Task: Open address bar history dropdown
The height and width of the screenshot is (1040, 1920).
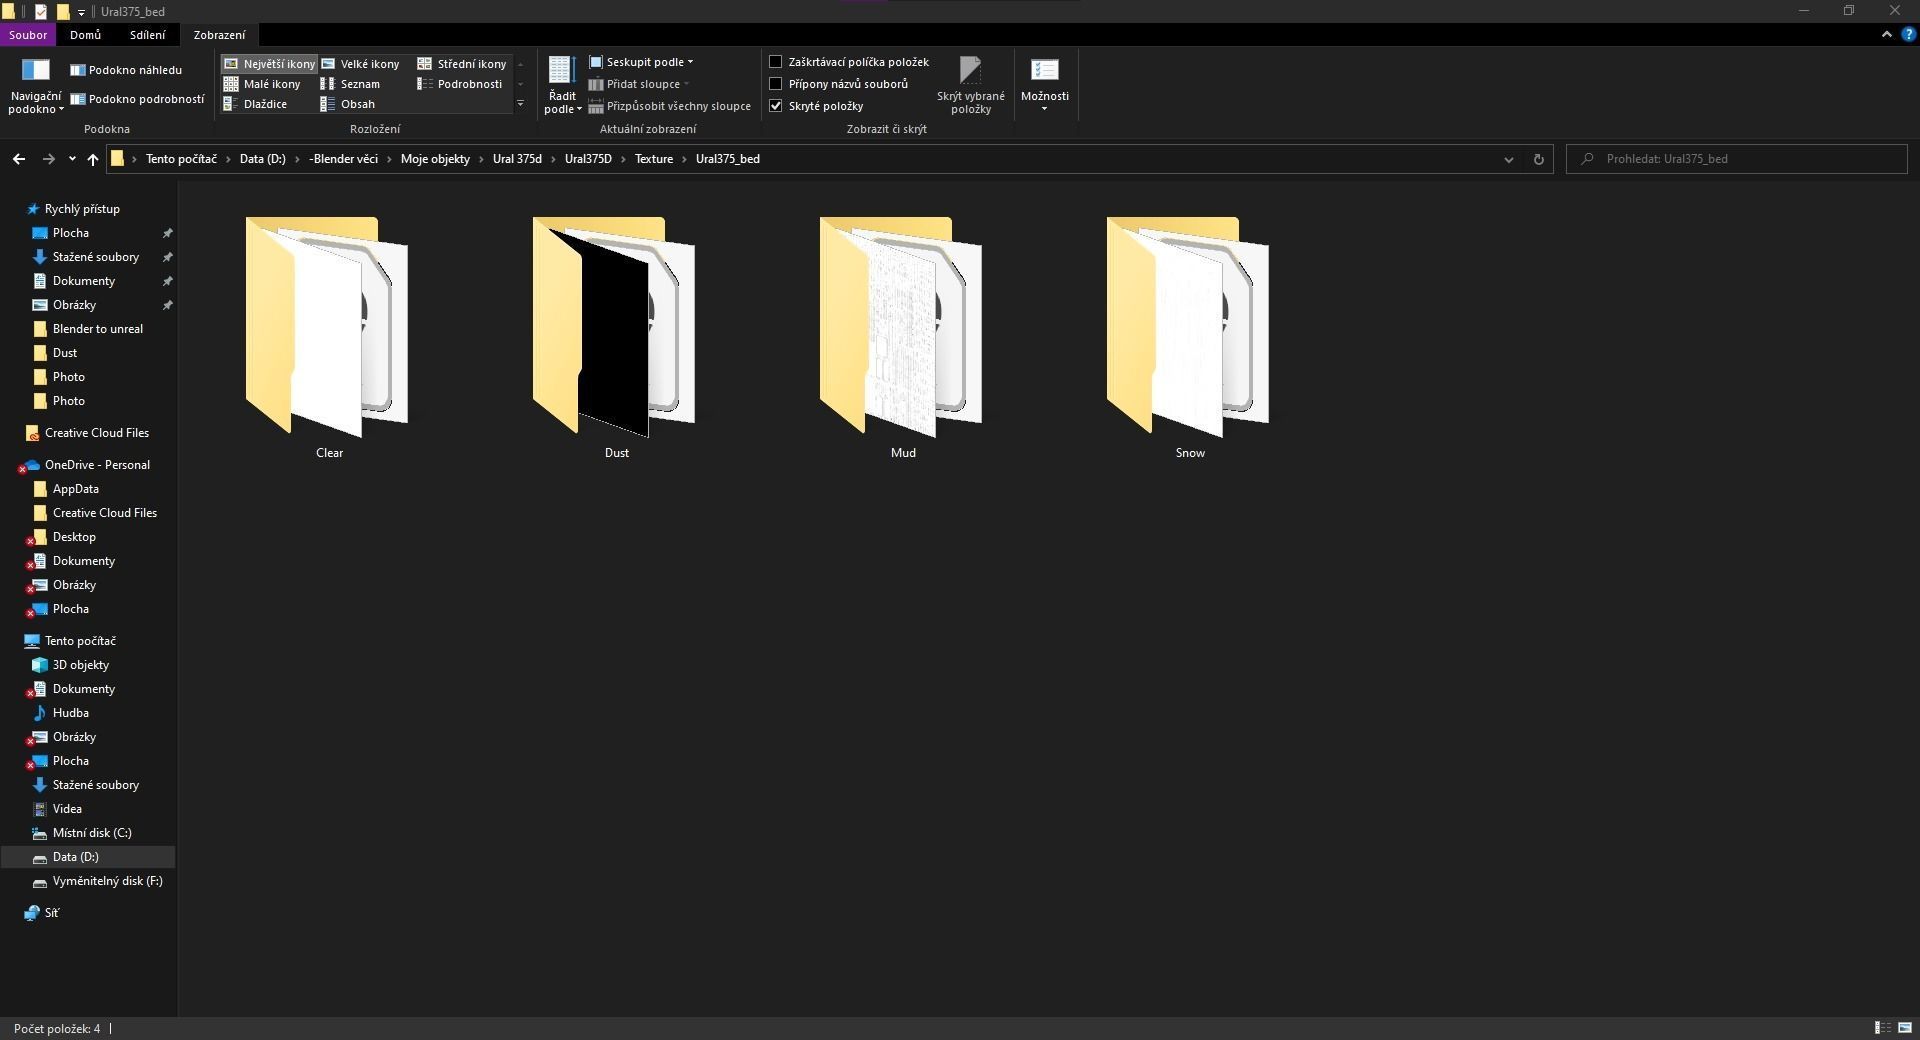Action: pyautogui.click(x=1509, y=159)
